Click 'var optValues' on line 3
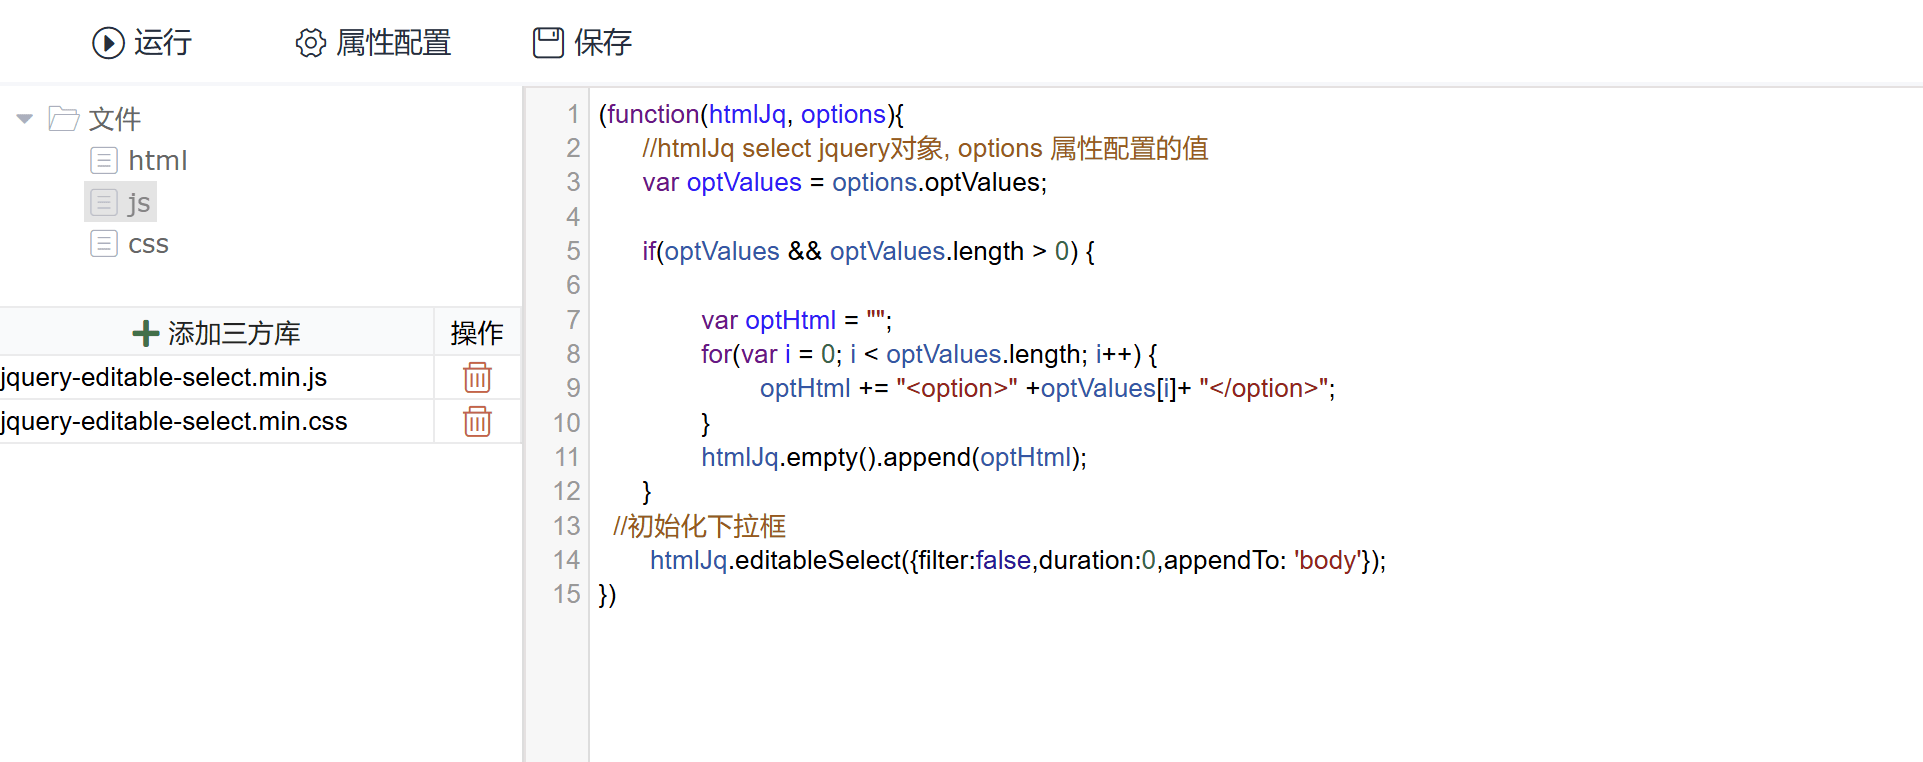Screen dimensions: 1923x762 pyautogui.click(x=722, y=182)
